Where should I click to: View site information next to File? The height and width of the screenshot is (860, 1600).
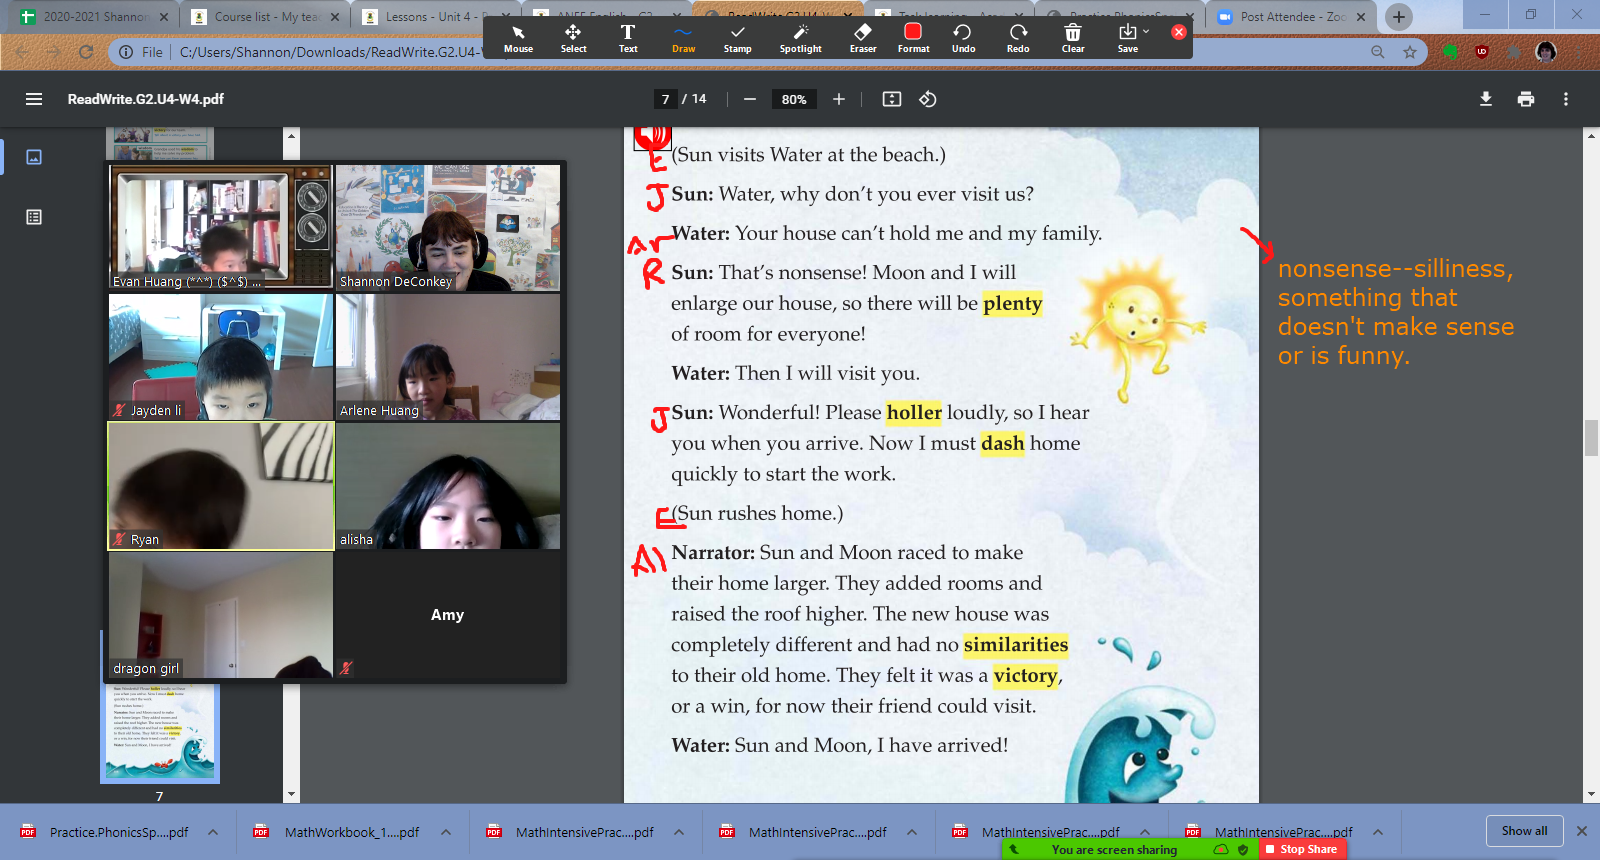[126, 52]
